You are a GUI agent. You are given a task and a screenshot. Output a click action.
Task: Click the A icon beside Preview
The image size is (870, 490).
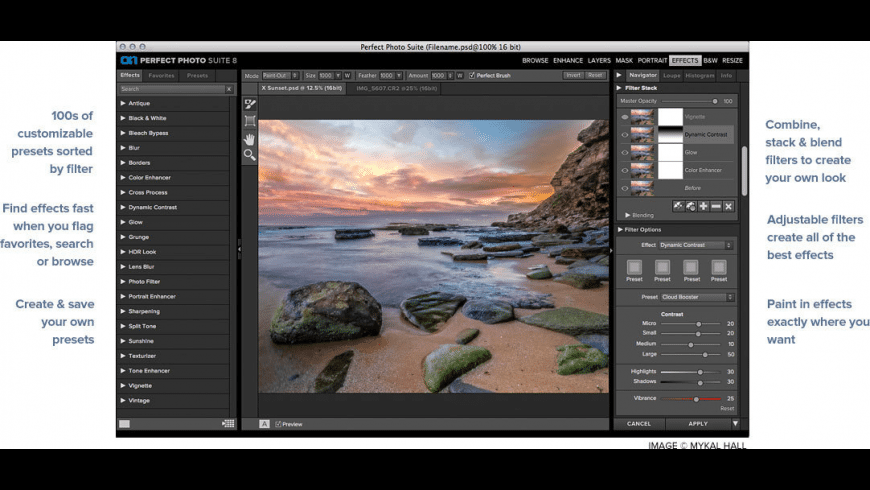pos(264,424)
